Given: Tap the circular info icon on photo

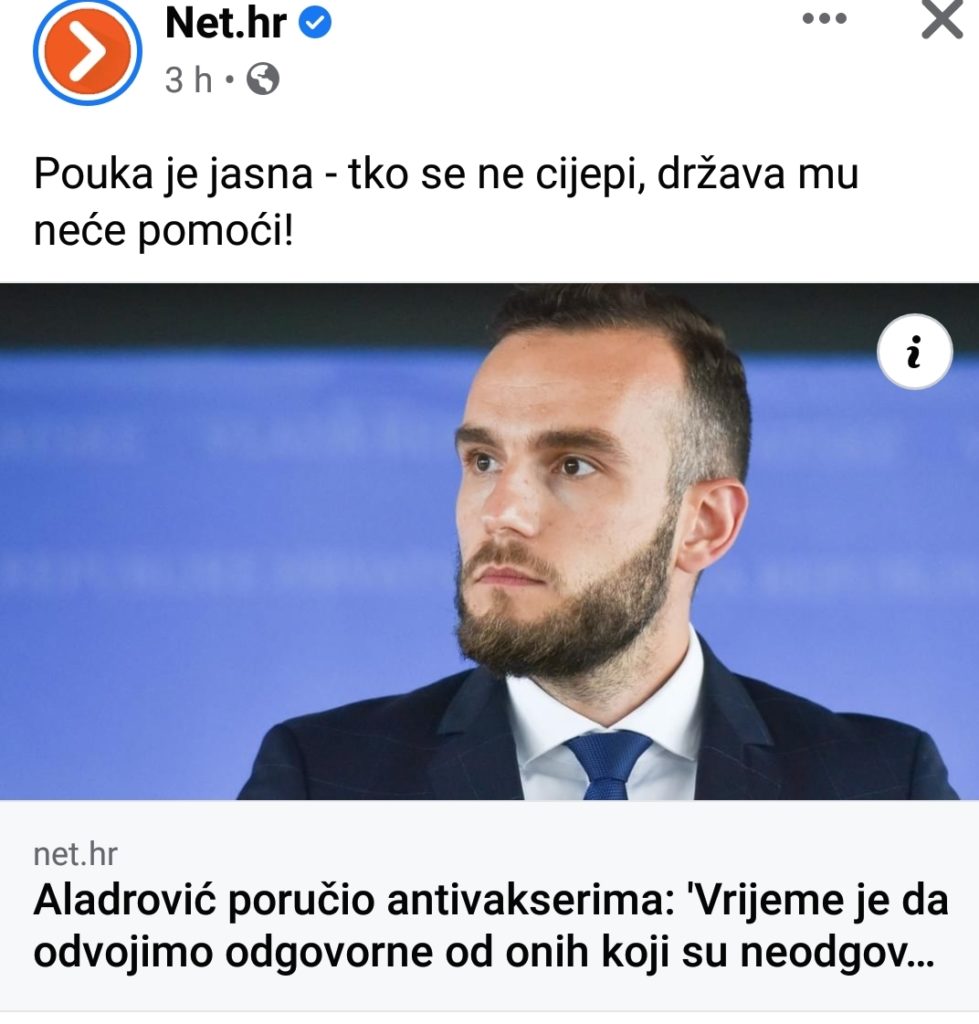Looking at the screenshot, I should click(x=914, y=352).
